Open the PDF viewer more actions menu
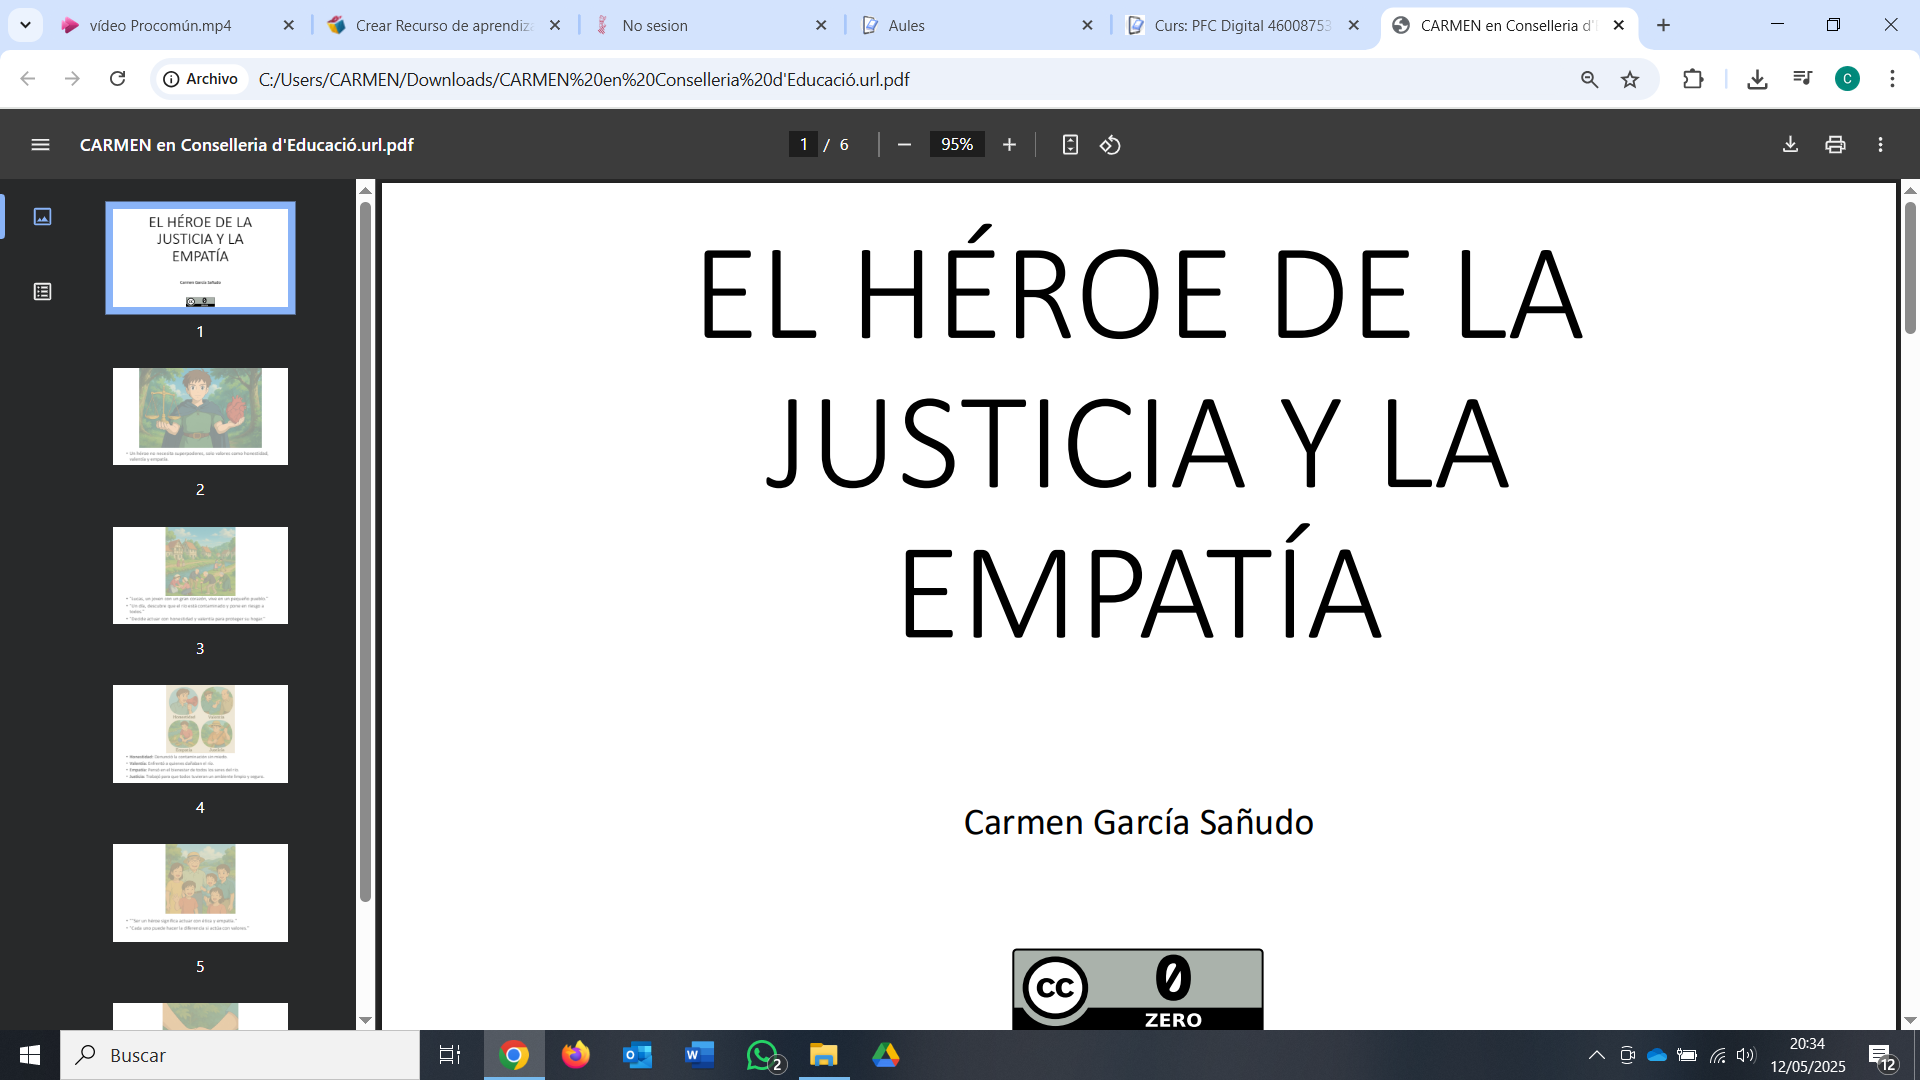The height and width of the screenshot is (1080, 1920). point(1880,145)
